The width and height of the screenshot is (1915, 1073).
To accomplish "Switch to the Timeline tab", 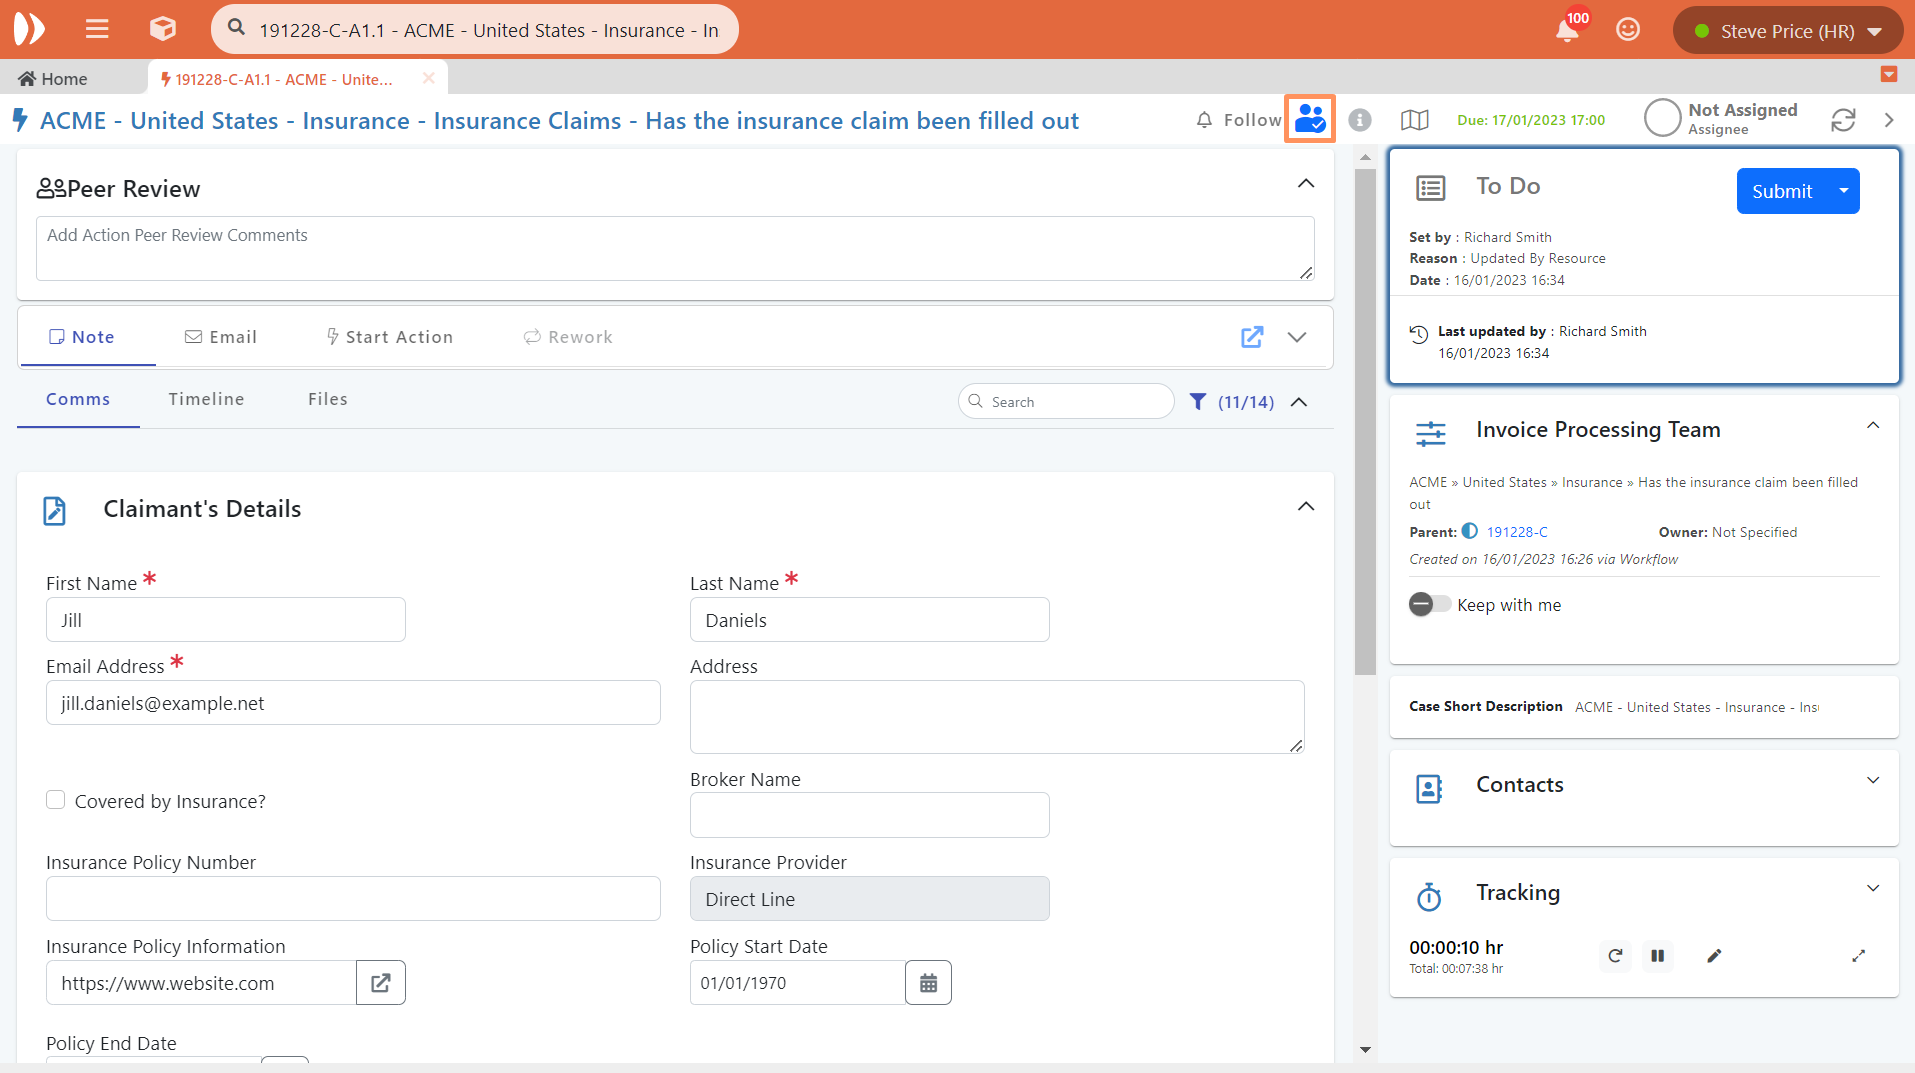I will point(206,399).
